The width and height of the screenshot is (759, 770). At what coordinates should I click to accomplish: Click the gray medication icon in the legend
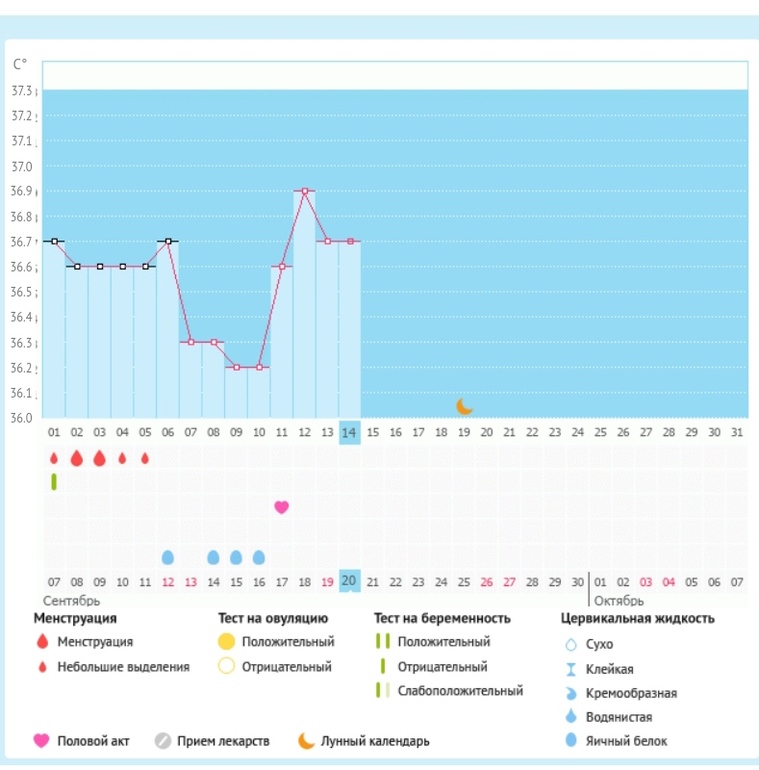coord(163,741)
